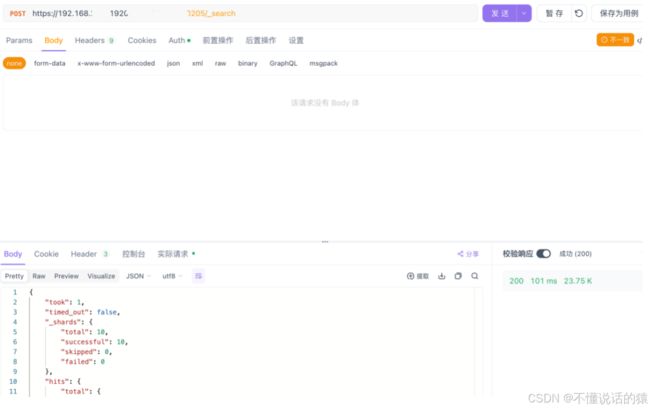Click the small icon right of orange 不一致 badge

pyautogui.click(x=640, y=40)
